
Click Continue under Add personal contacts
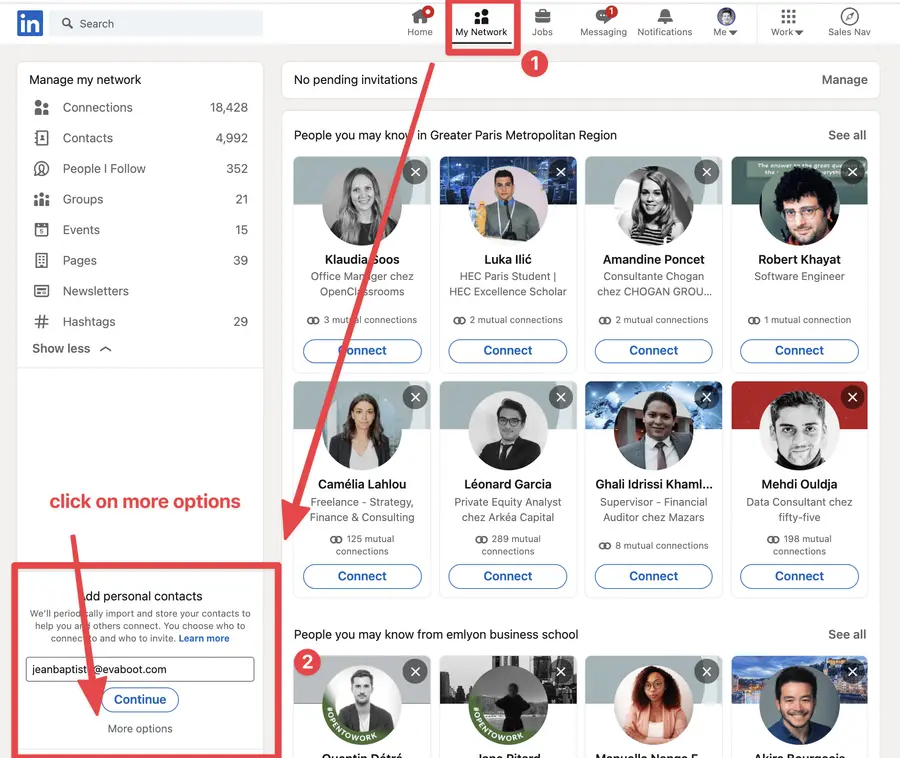(x=139, y=700)
